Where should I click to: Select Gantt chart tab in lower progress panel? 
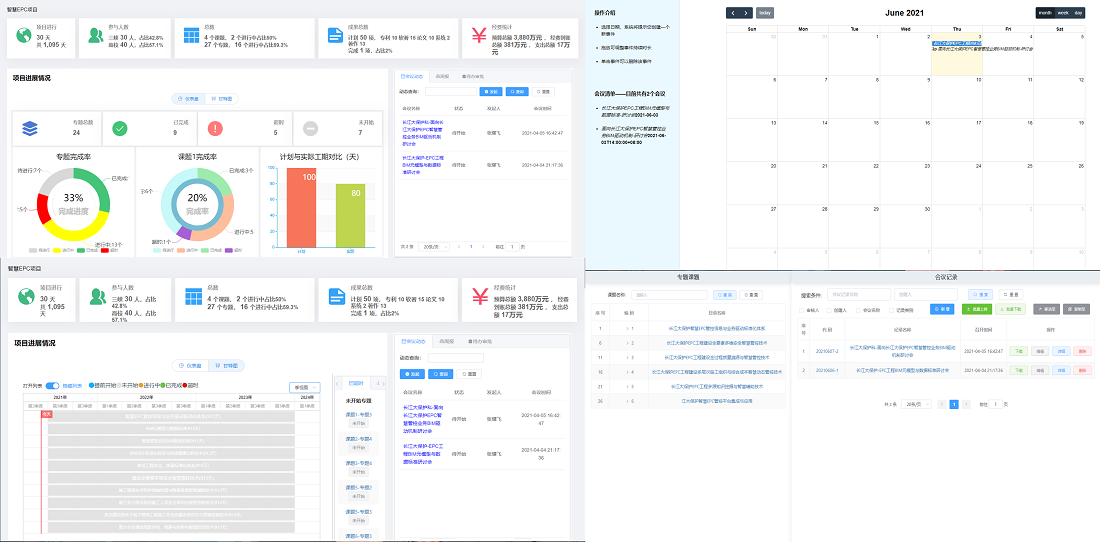click(x=226, y=365)
